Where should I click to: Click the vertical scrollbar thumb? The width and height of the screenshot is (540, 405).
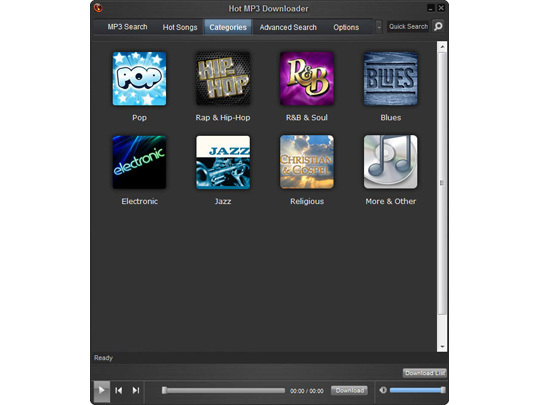tap(442, 183)
